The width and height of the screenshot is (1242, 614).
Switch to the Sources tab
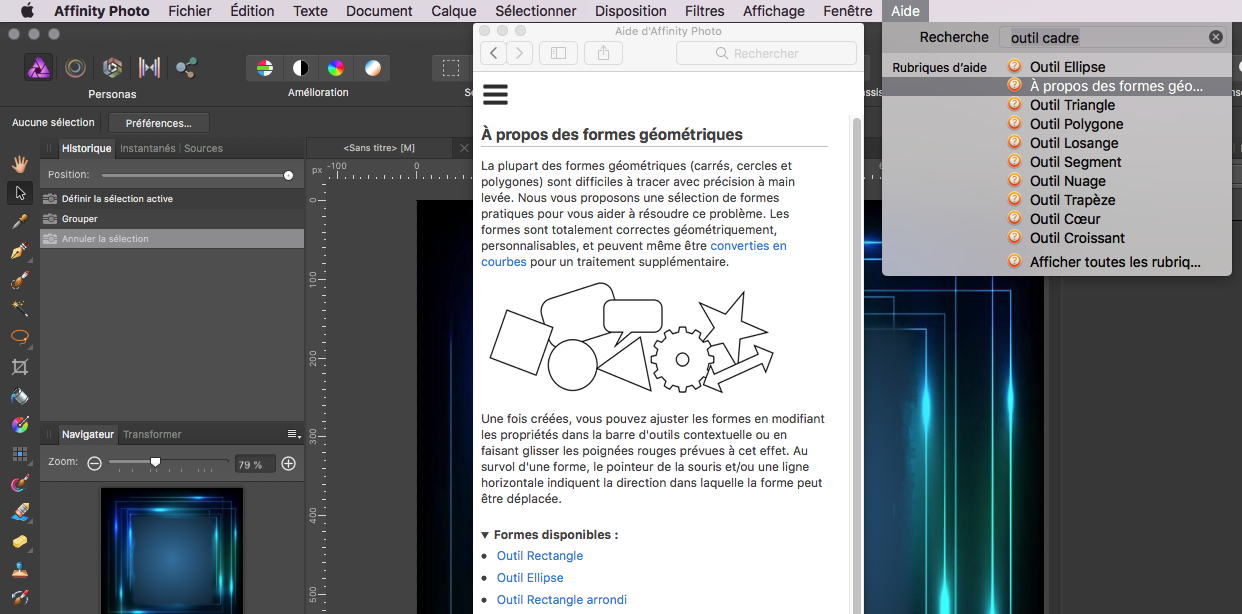pos(204,148)
